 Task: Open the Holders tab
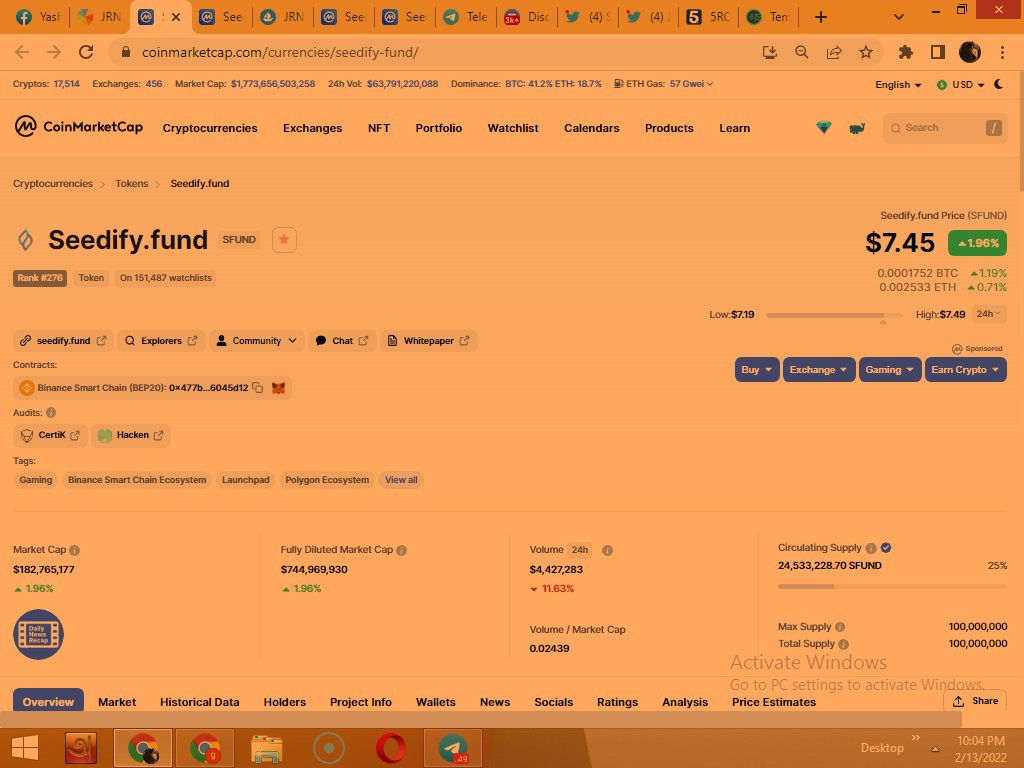point(285,702)
